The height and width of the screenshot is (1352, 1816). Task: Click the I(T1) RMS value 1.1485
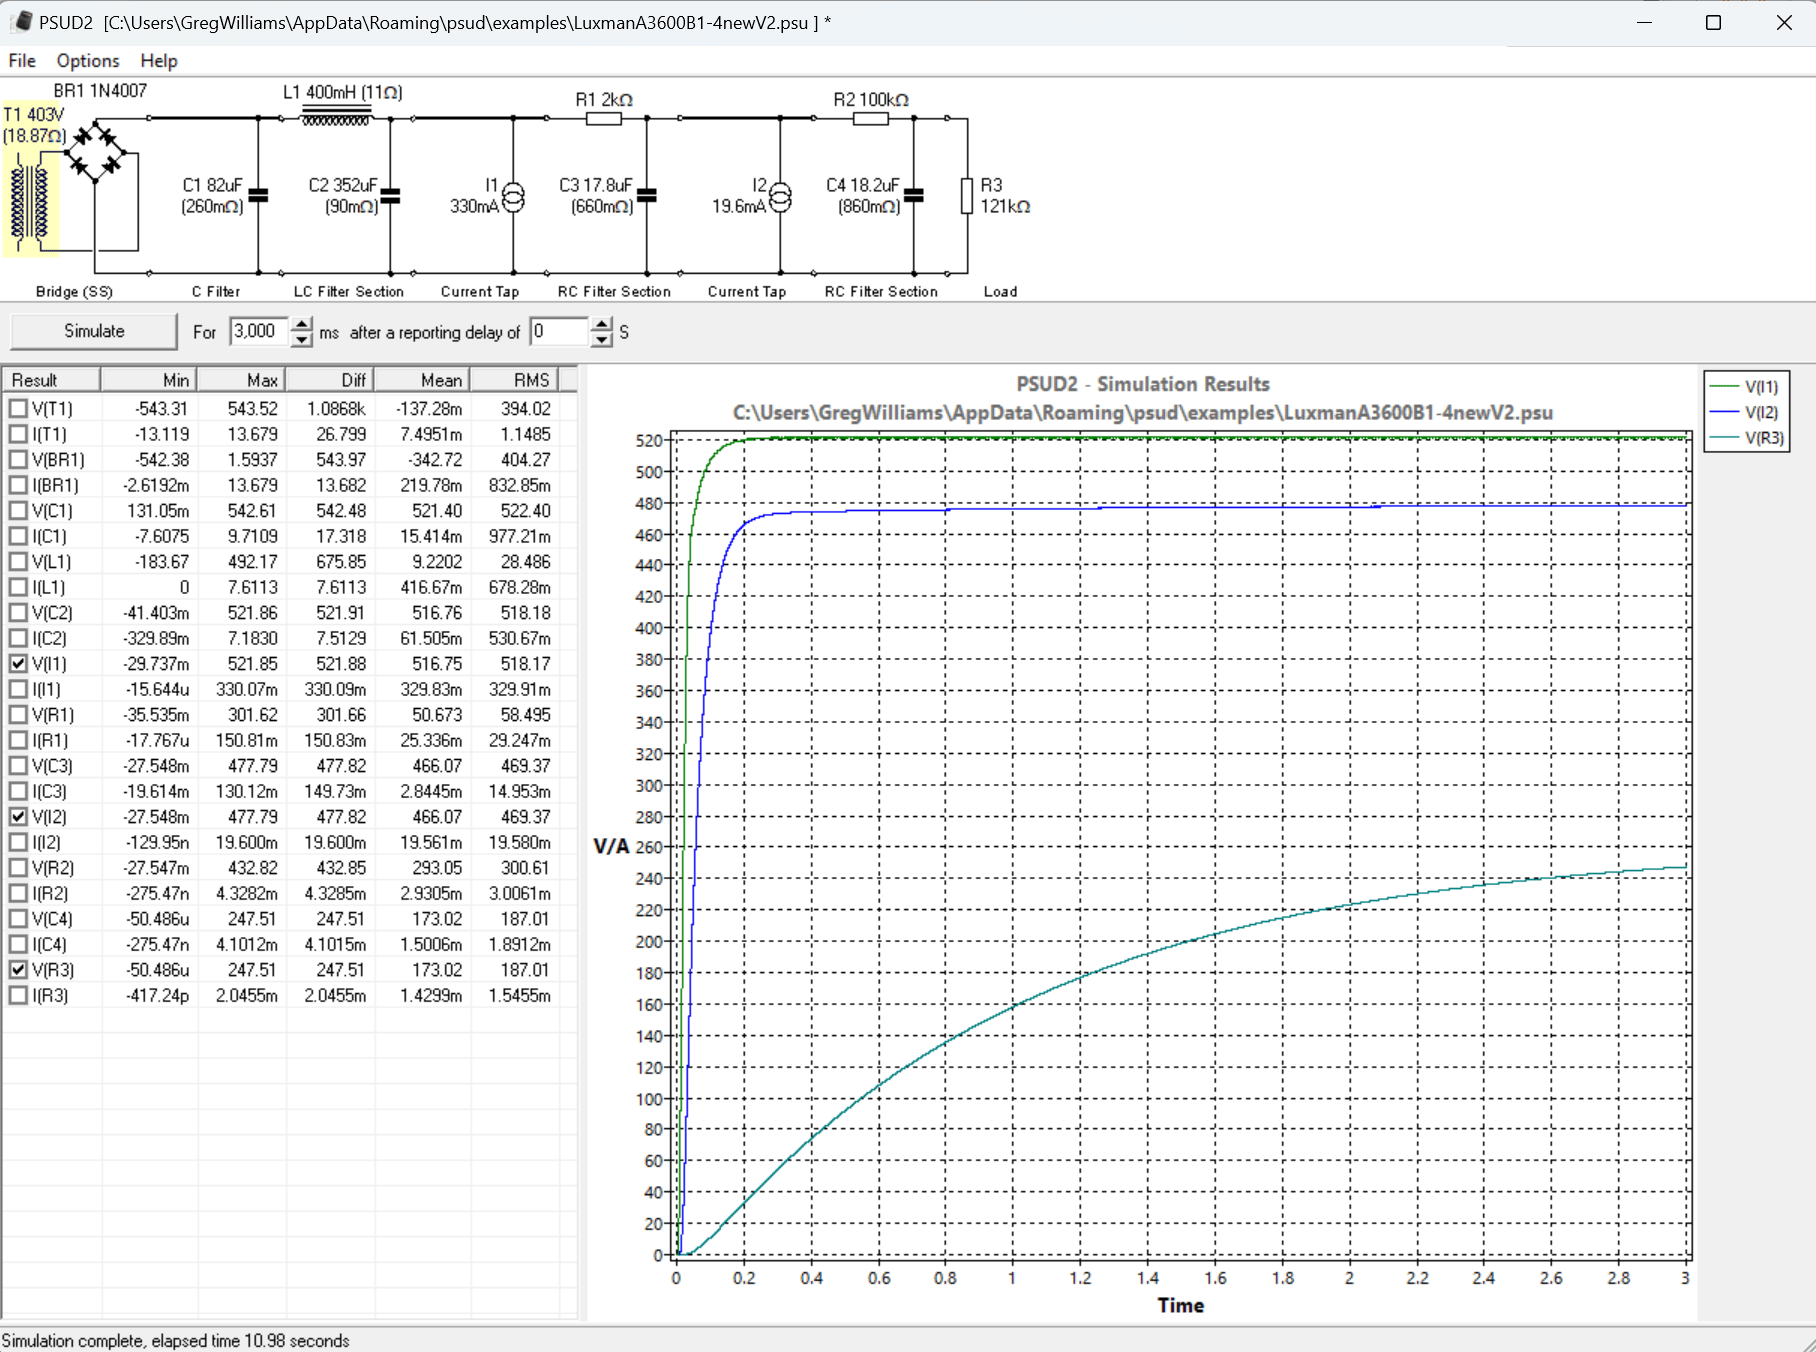click(525, 435)
